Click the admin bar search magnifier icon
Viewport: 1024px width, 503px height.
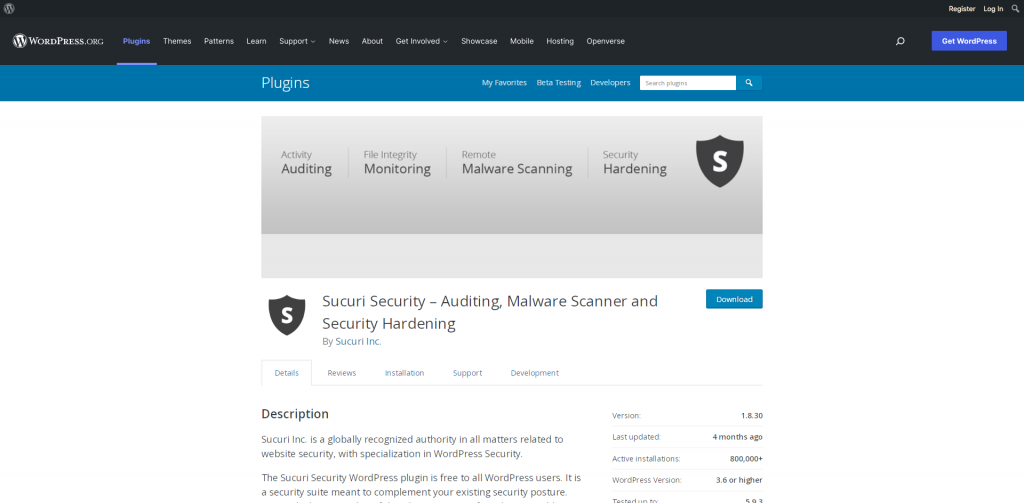tap(1014, 8)
